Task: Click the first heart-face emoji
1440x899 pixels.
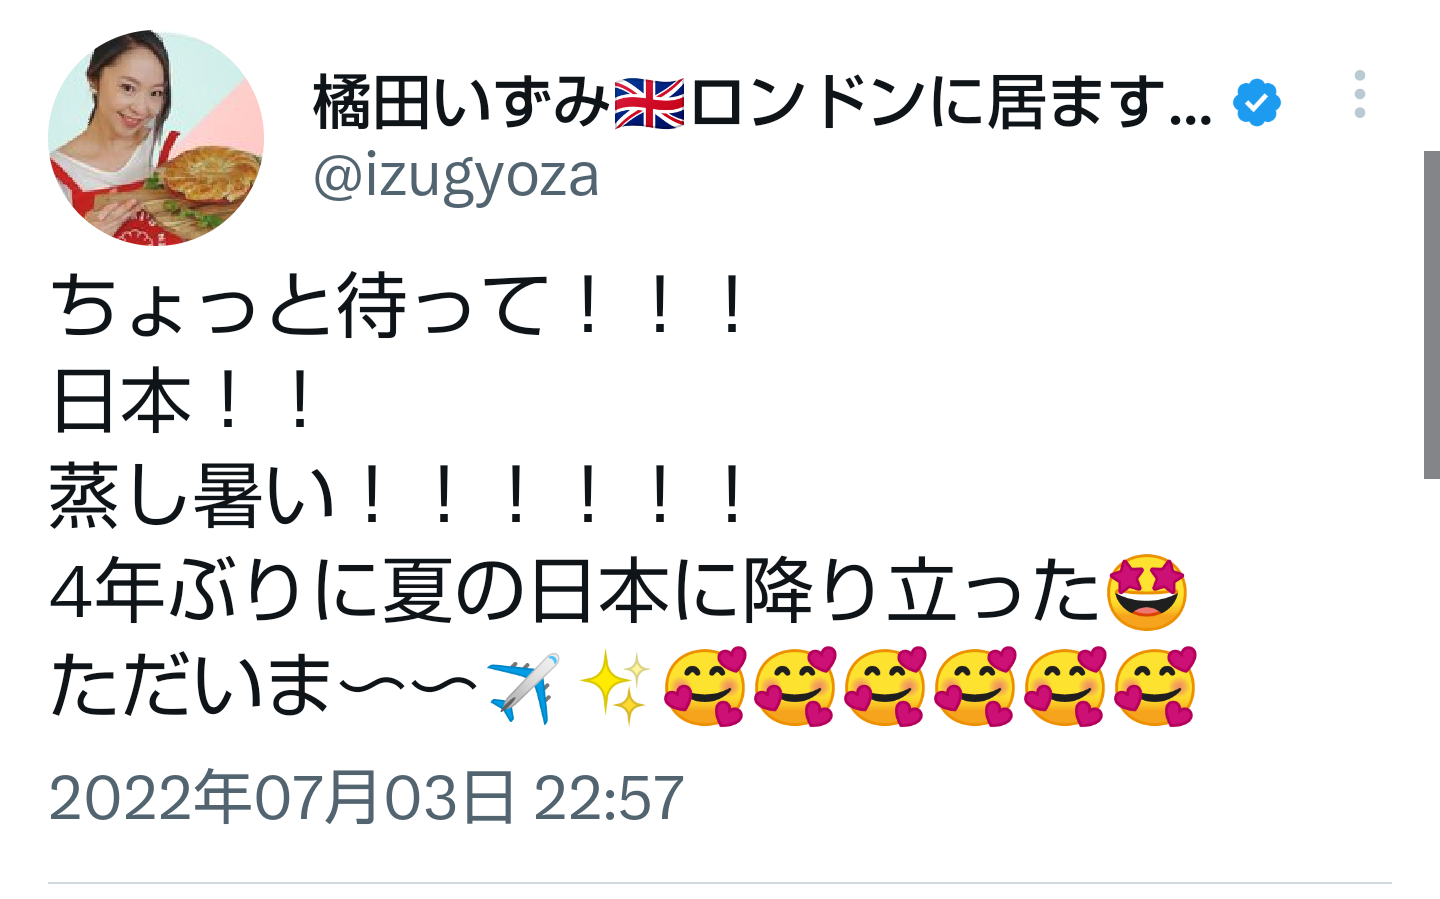Action: [x=705, y=687]
